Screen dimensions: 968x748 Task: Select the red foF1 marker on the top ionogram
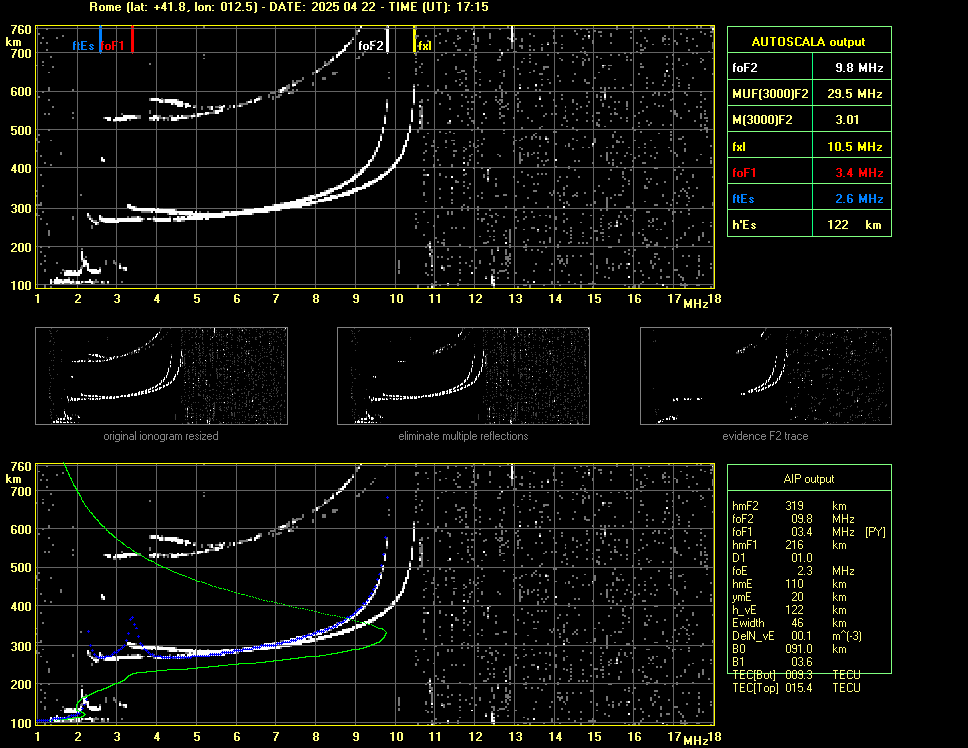click(x=132, y=40)
